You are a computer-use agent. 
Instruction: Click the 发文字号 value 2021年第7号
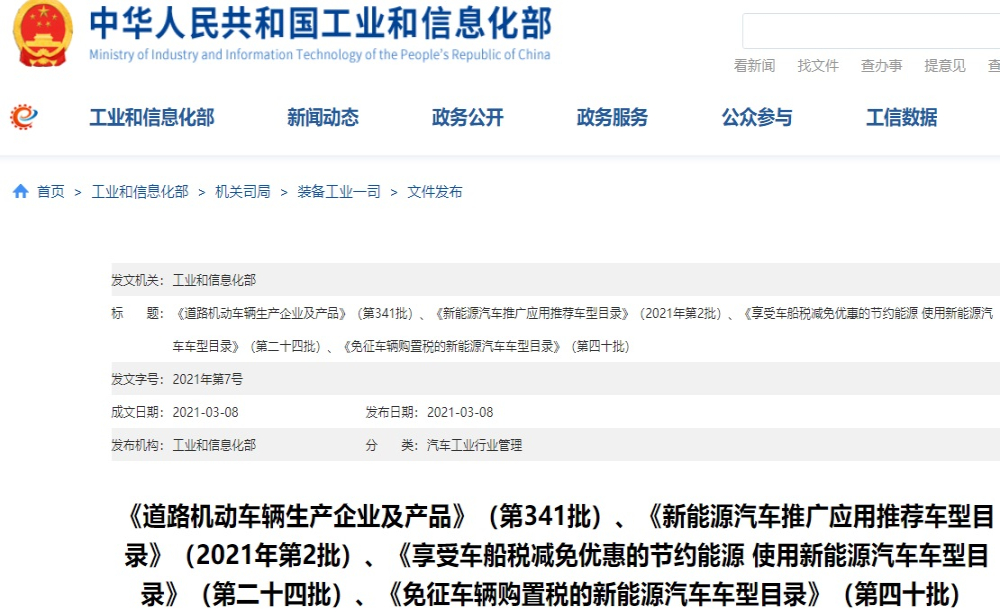[x=208, y=379]
